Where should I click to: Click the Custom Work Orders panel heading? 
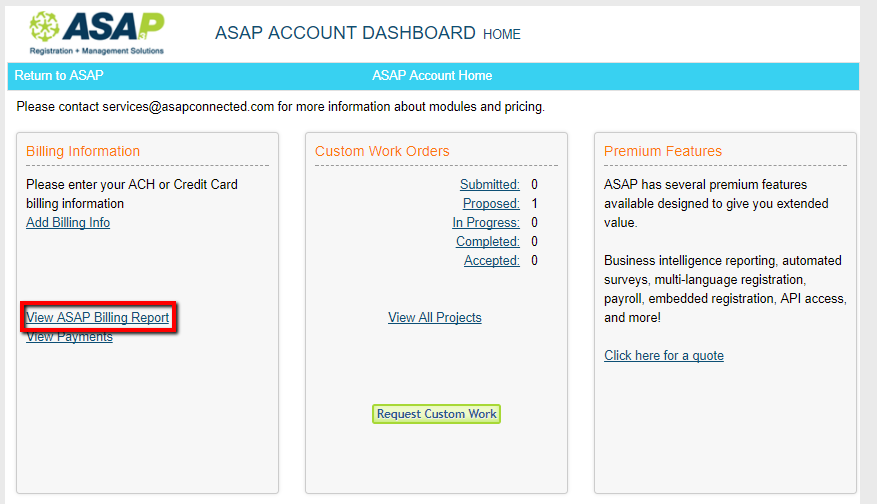point(382,152)
